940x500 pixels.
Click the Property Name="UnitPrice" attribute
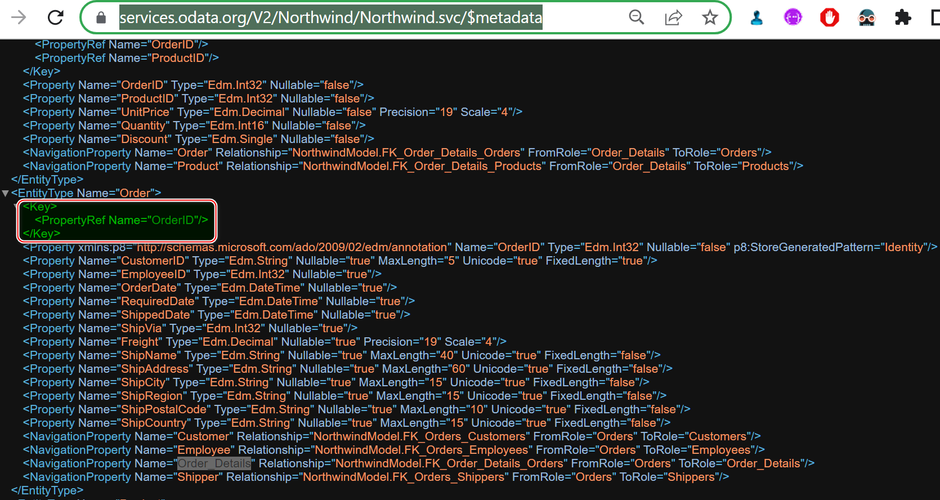[126, 112]
